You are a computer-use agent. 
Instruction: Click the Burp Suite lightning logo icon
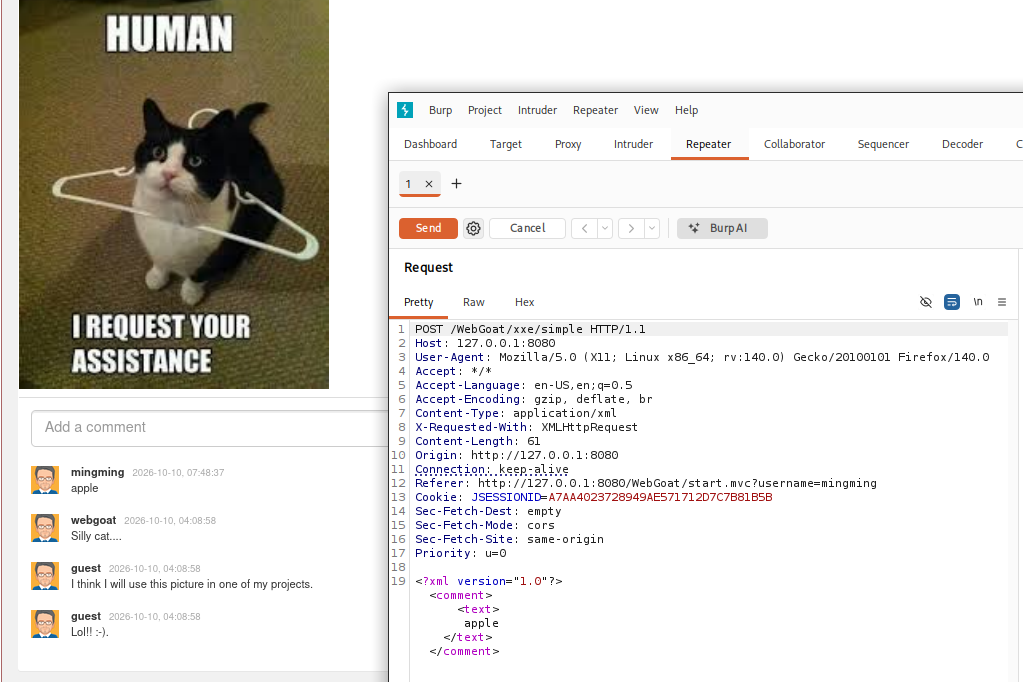pos(405,110)
